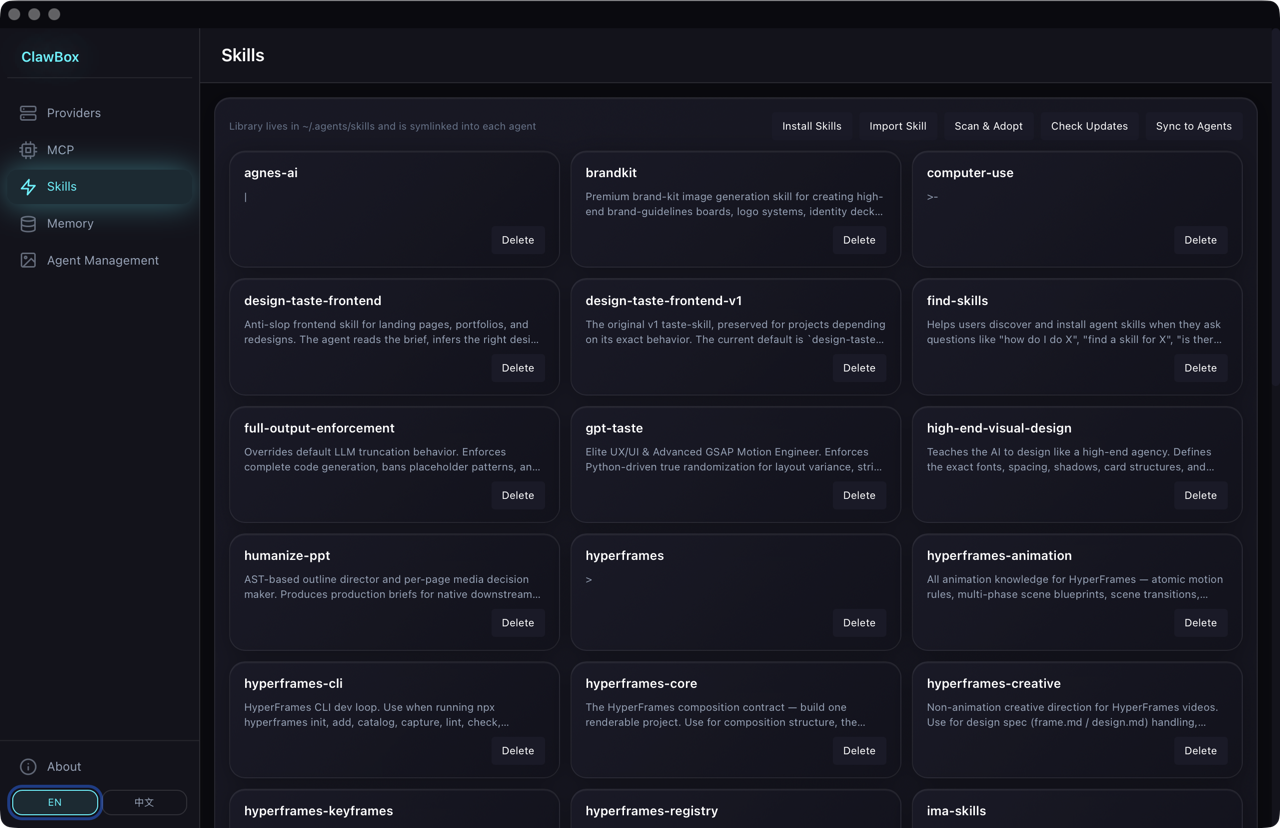Click the Agent Management icon
The image size is (1280, 828).
28,261
